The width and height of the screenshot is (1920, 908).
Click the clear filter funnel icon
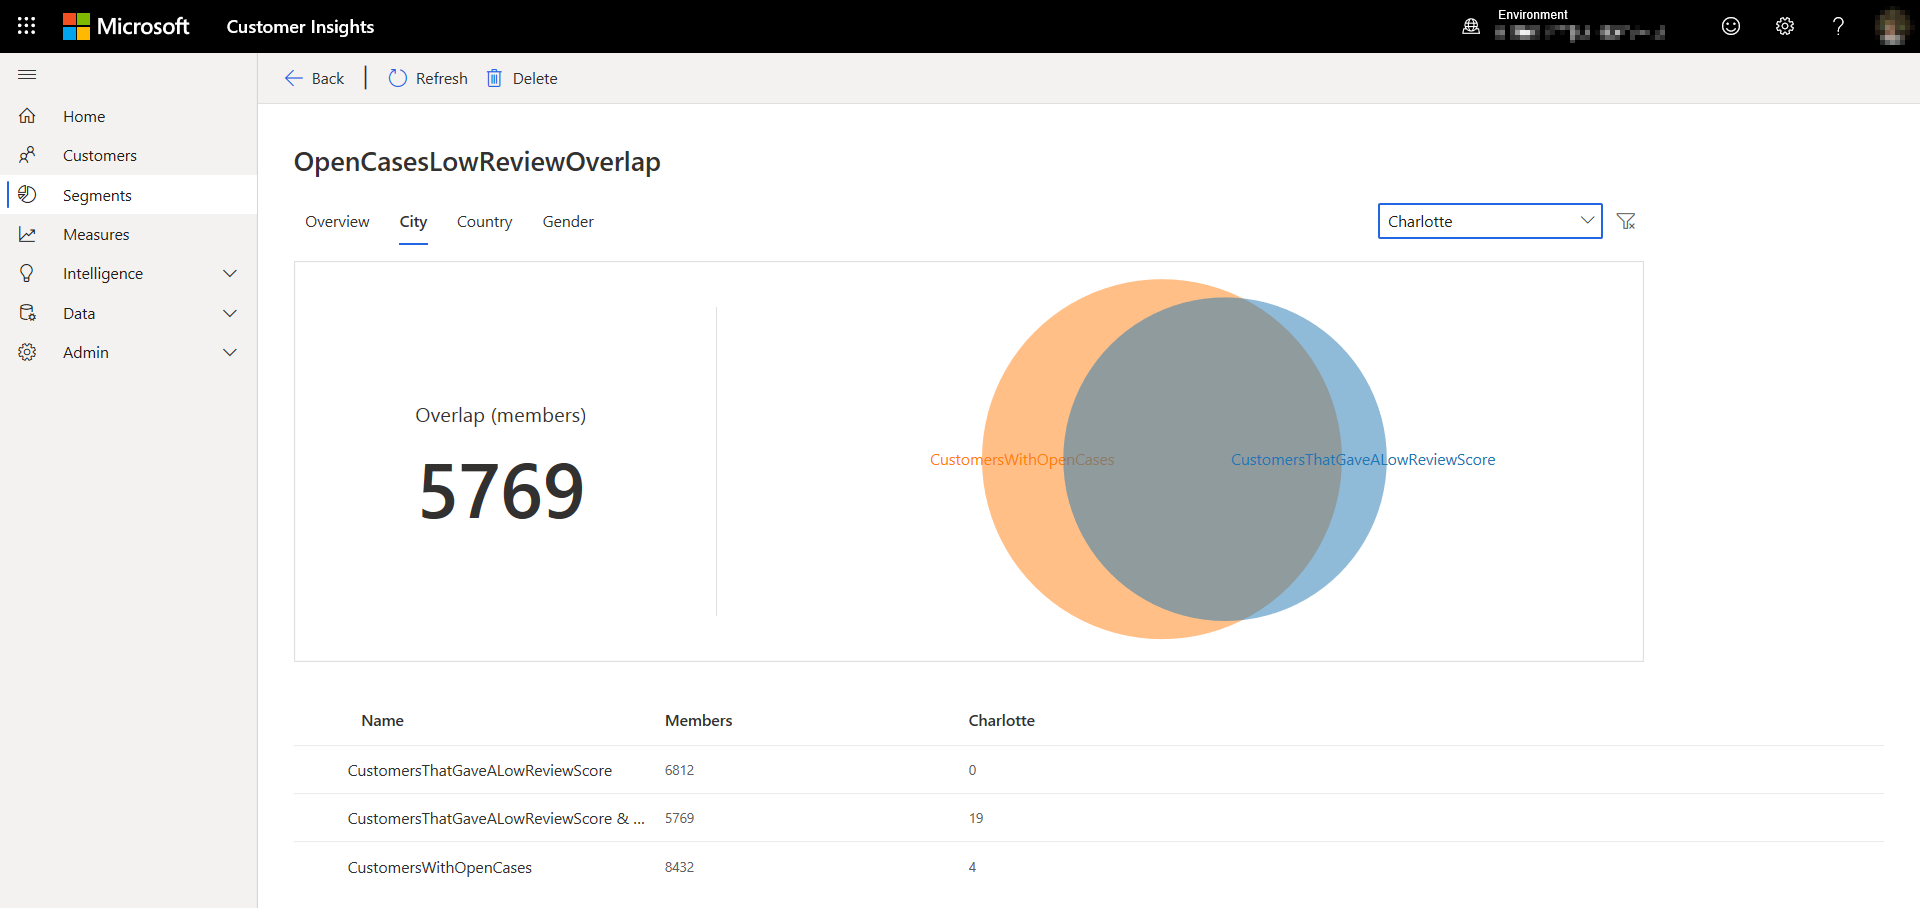(x=1626, y=221)
